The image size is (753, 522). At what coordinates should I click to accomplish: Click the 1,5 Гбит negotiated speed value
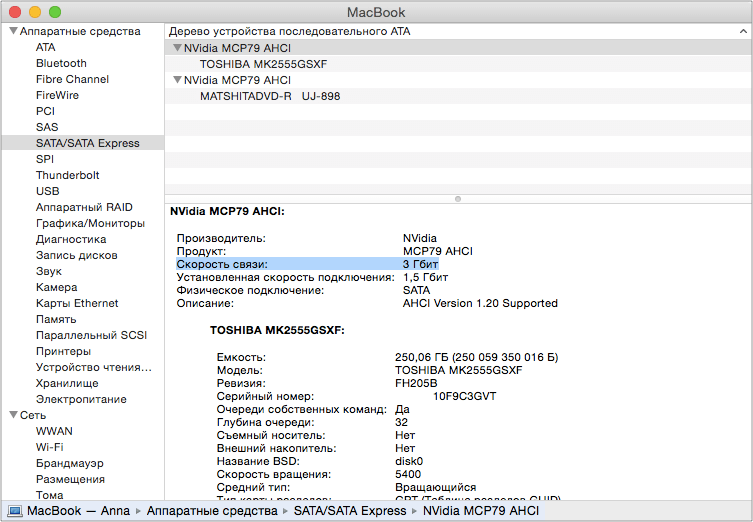[x=425, y=277]
